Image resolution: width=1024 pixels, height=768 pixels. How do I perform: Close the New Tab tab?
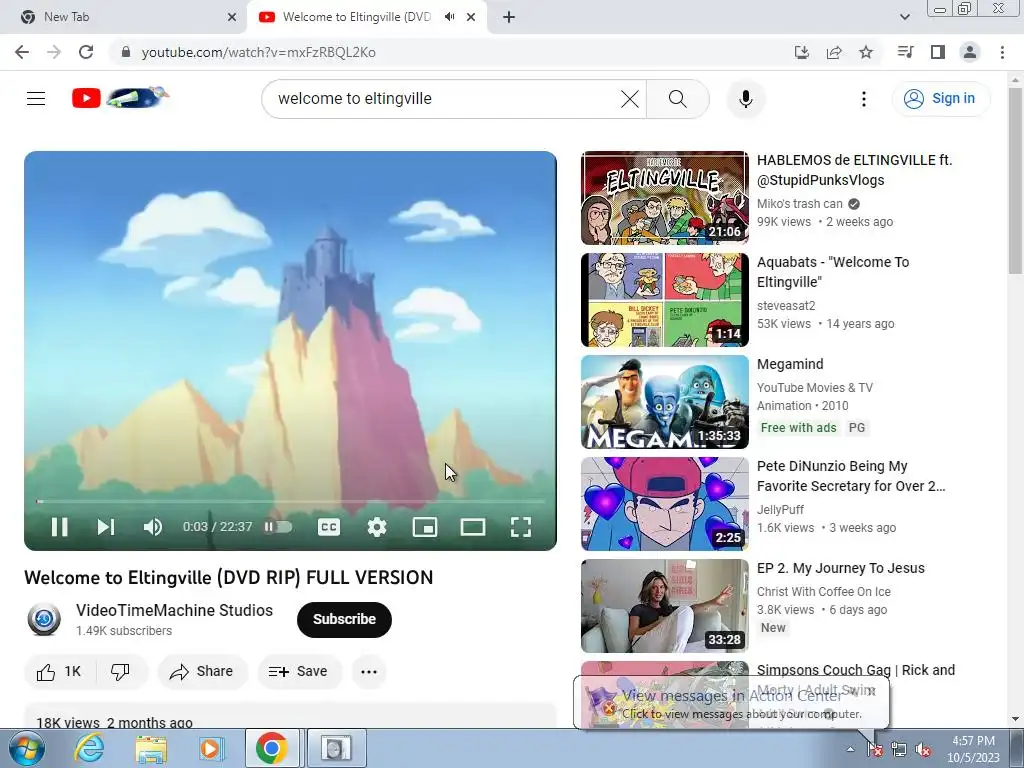pos(232,17)
